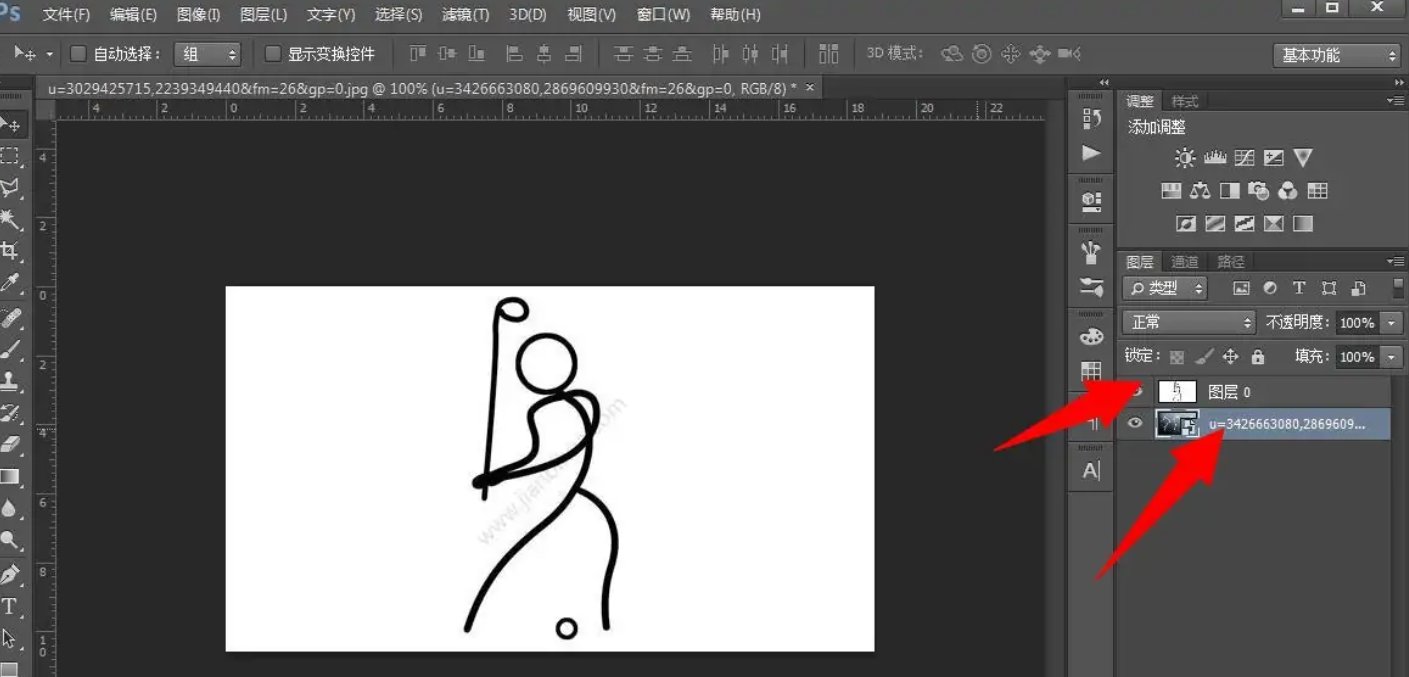Select the Horizontal Type tool

[x=9, y=607]
